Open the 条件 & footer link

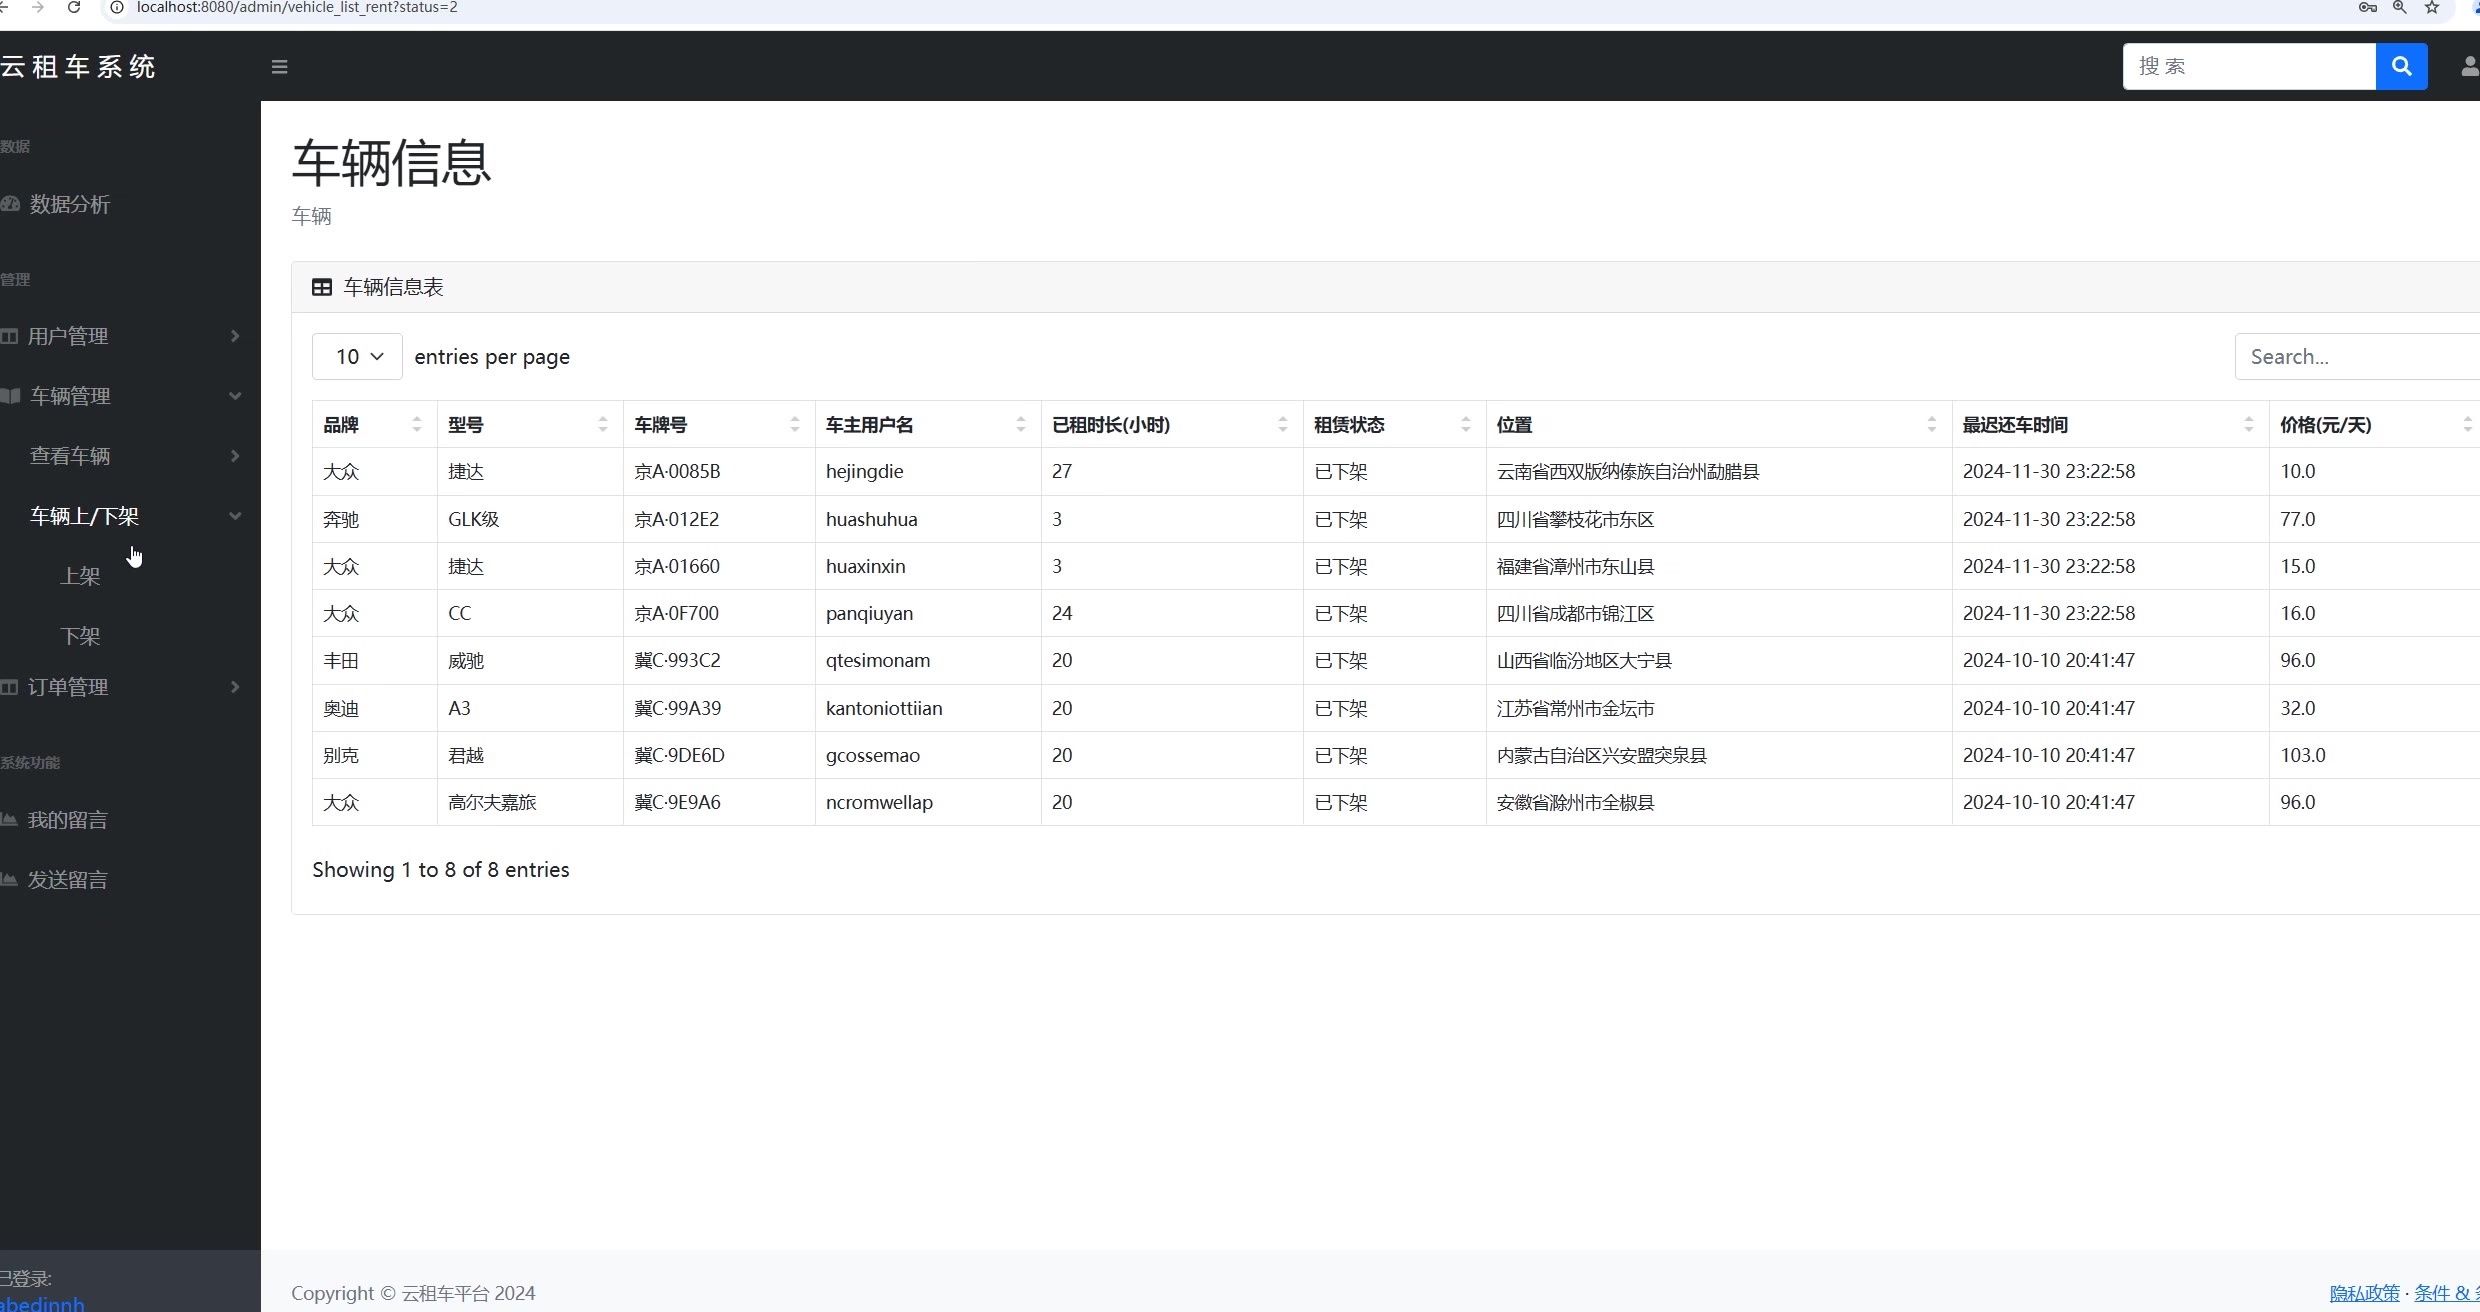(x=2447, y=1293)
